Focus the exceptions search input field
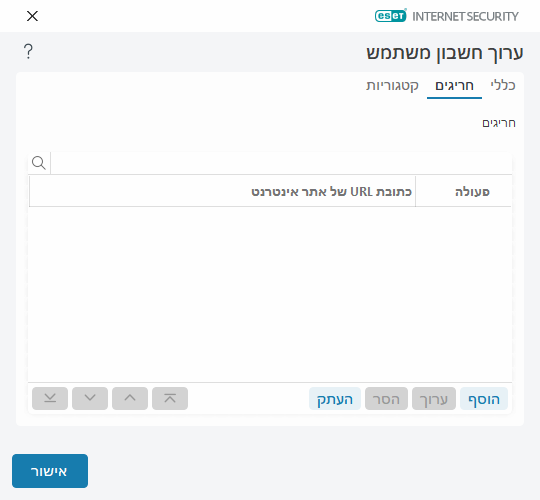This screenshot has width=540, height=500. click(x=281, y=163)
